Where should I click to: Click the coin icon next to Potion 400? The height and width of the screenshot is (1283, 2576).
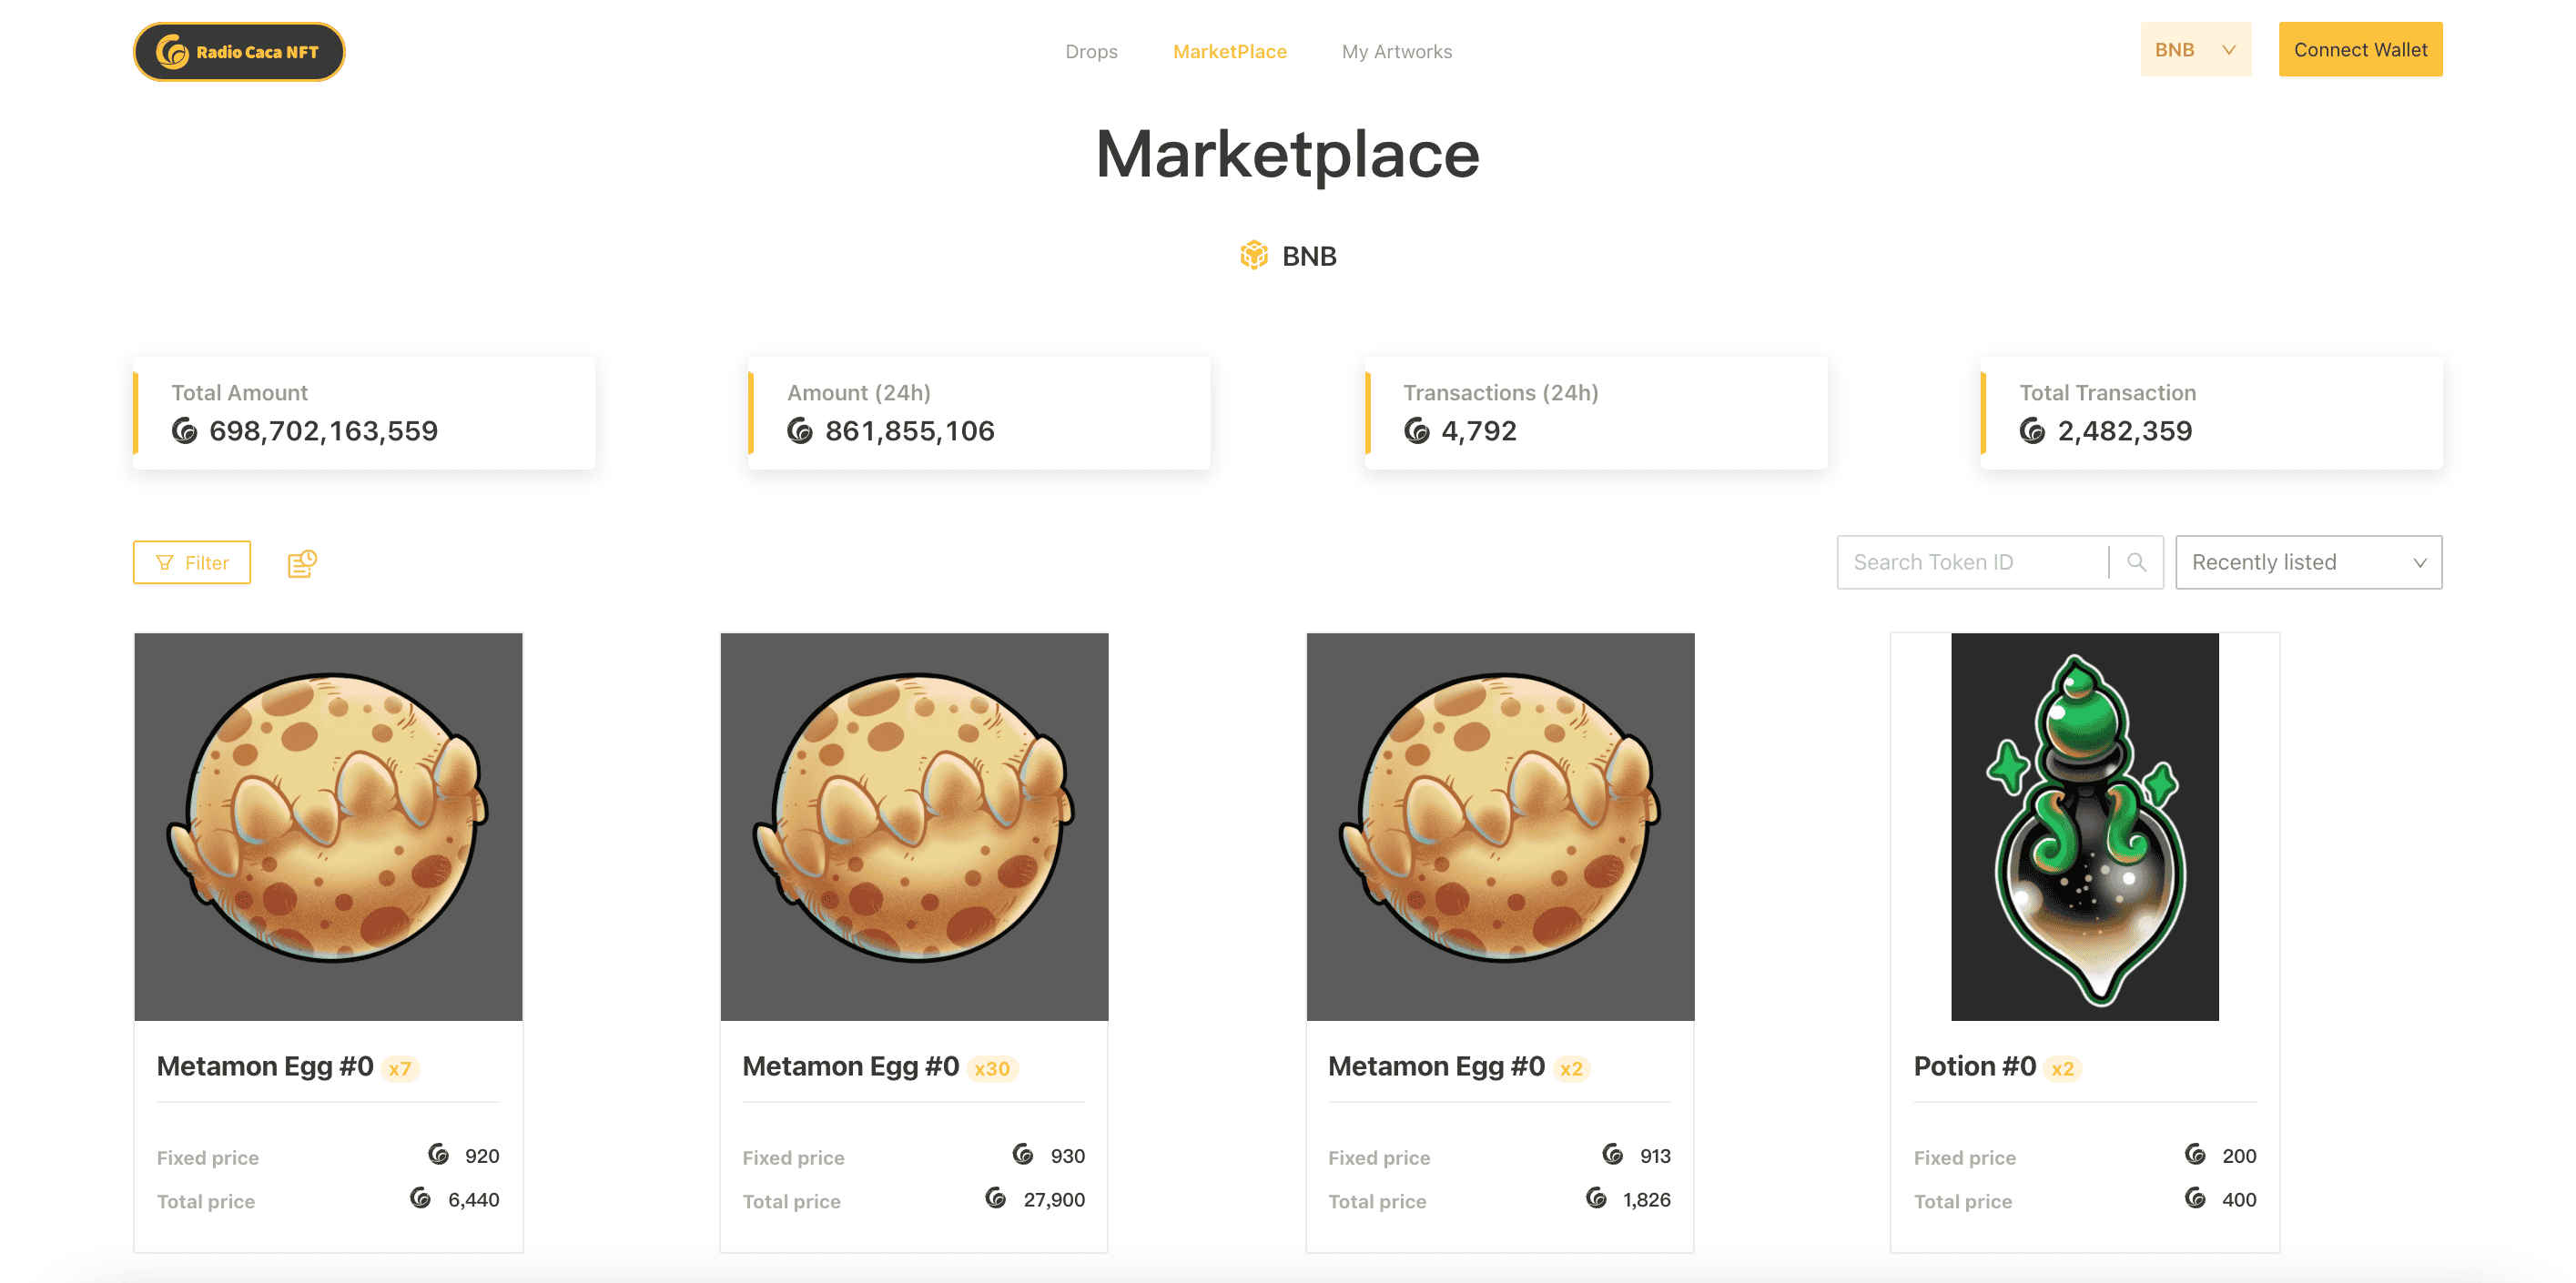tap(2195, 1198)
